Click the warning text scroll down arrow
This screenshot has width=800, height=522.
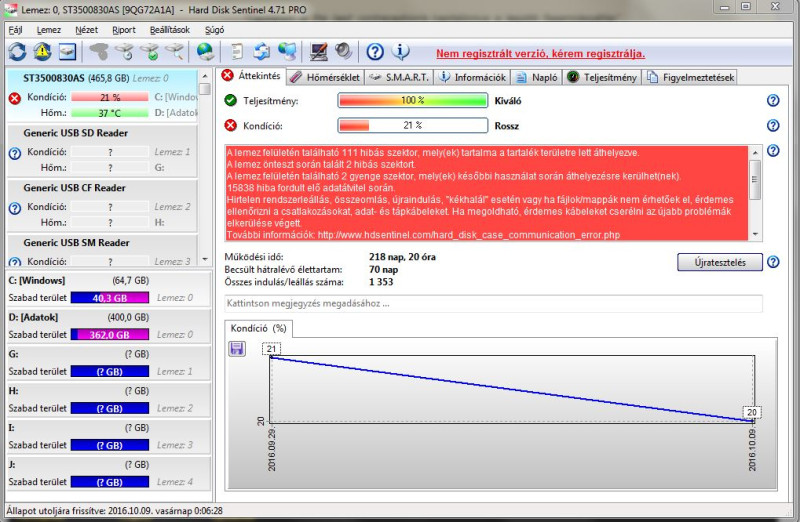tap(755, 234)
